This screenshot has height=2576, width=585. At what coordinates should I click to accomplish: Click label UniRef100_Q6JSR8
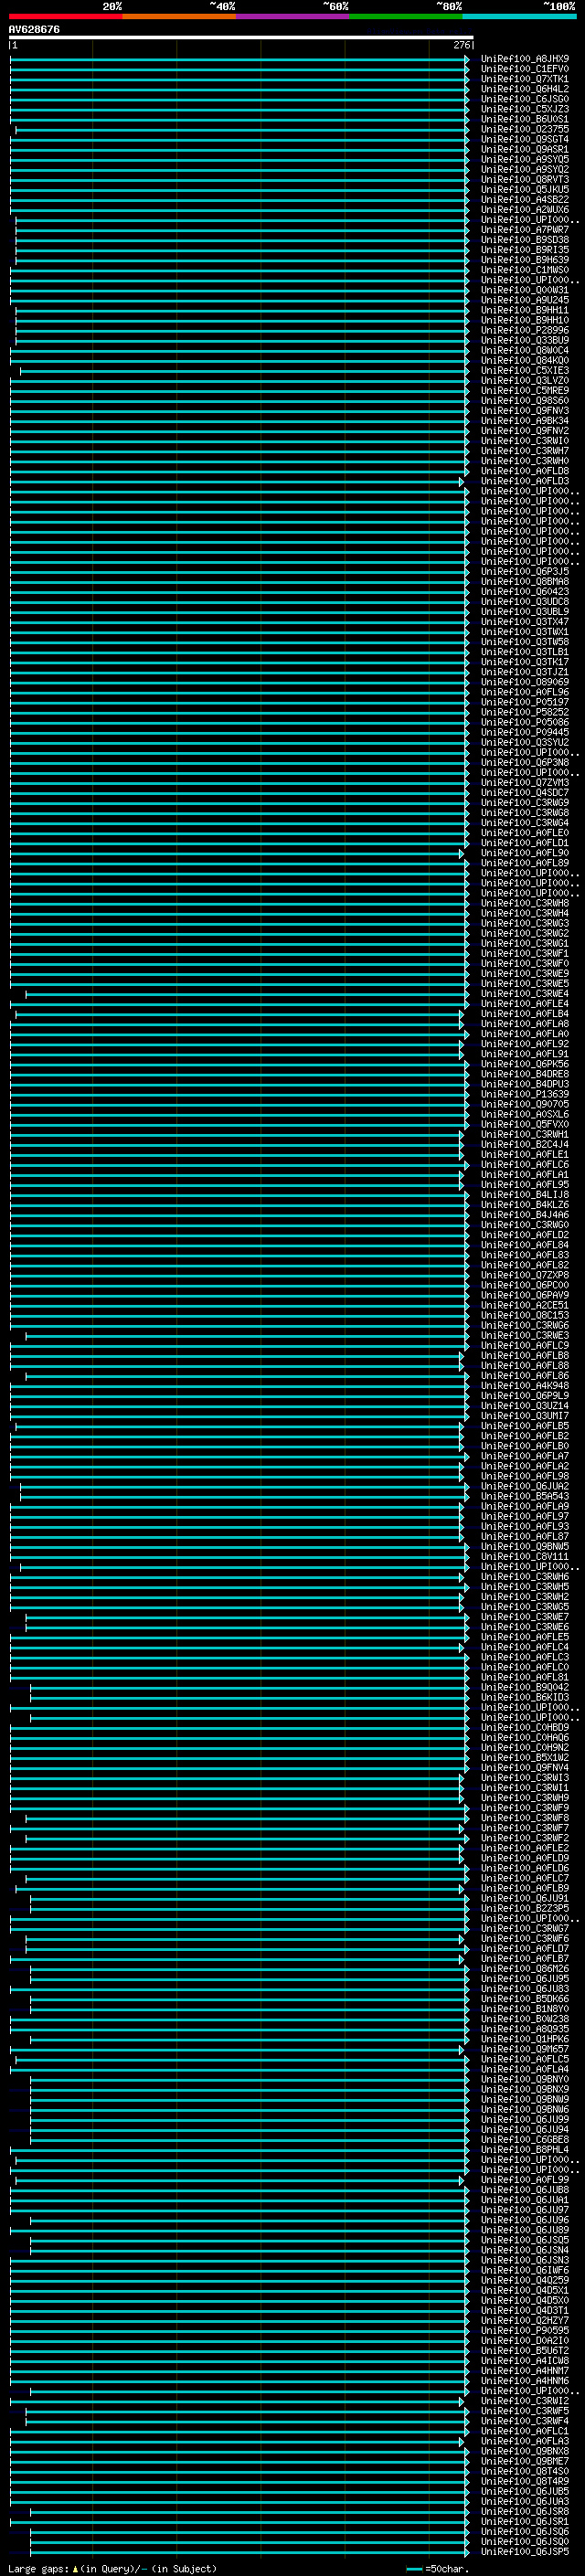[x=525, y=2511]
